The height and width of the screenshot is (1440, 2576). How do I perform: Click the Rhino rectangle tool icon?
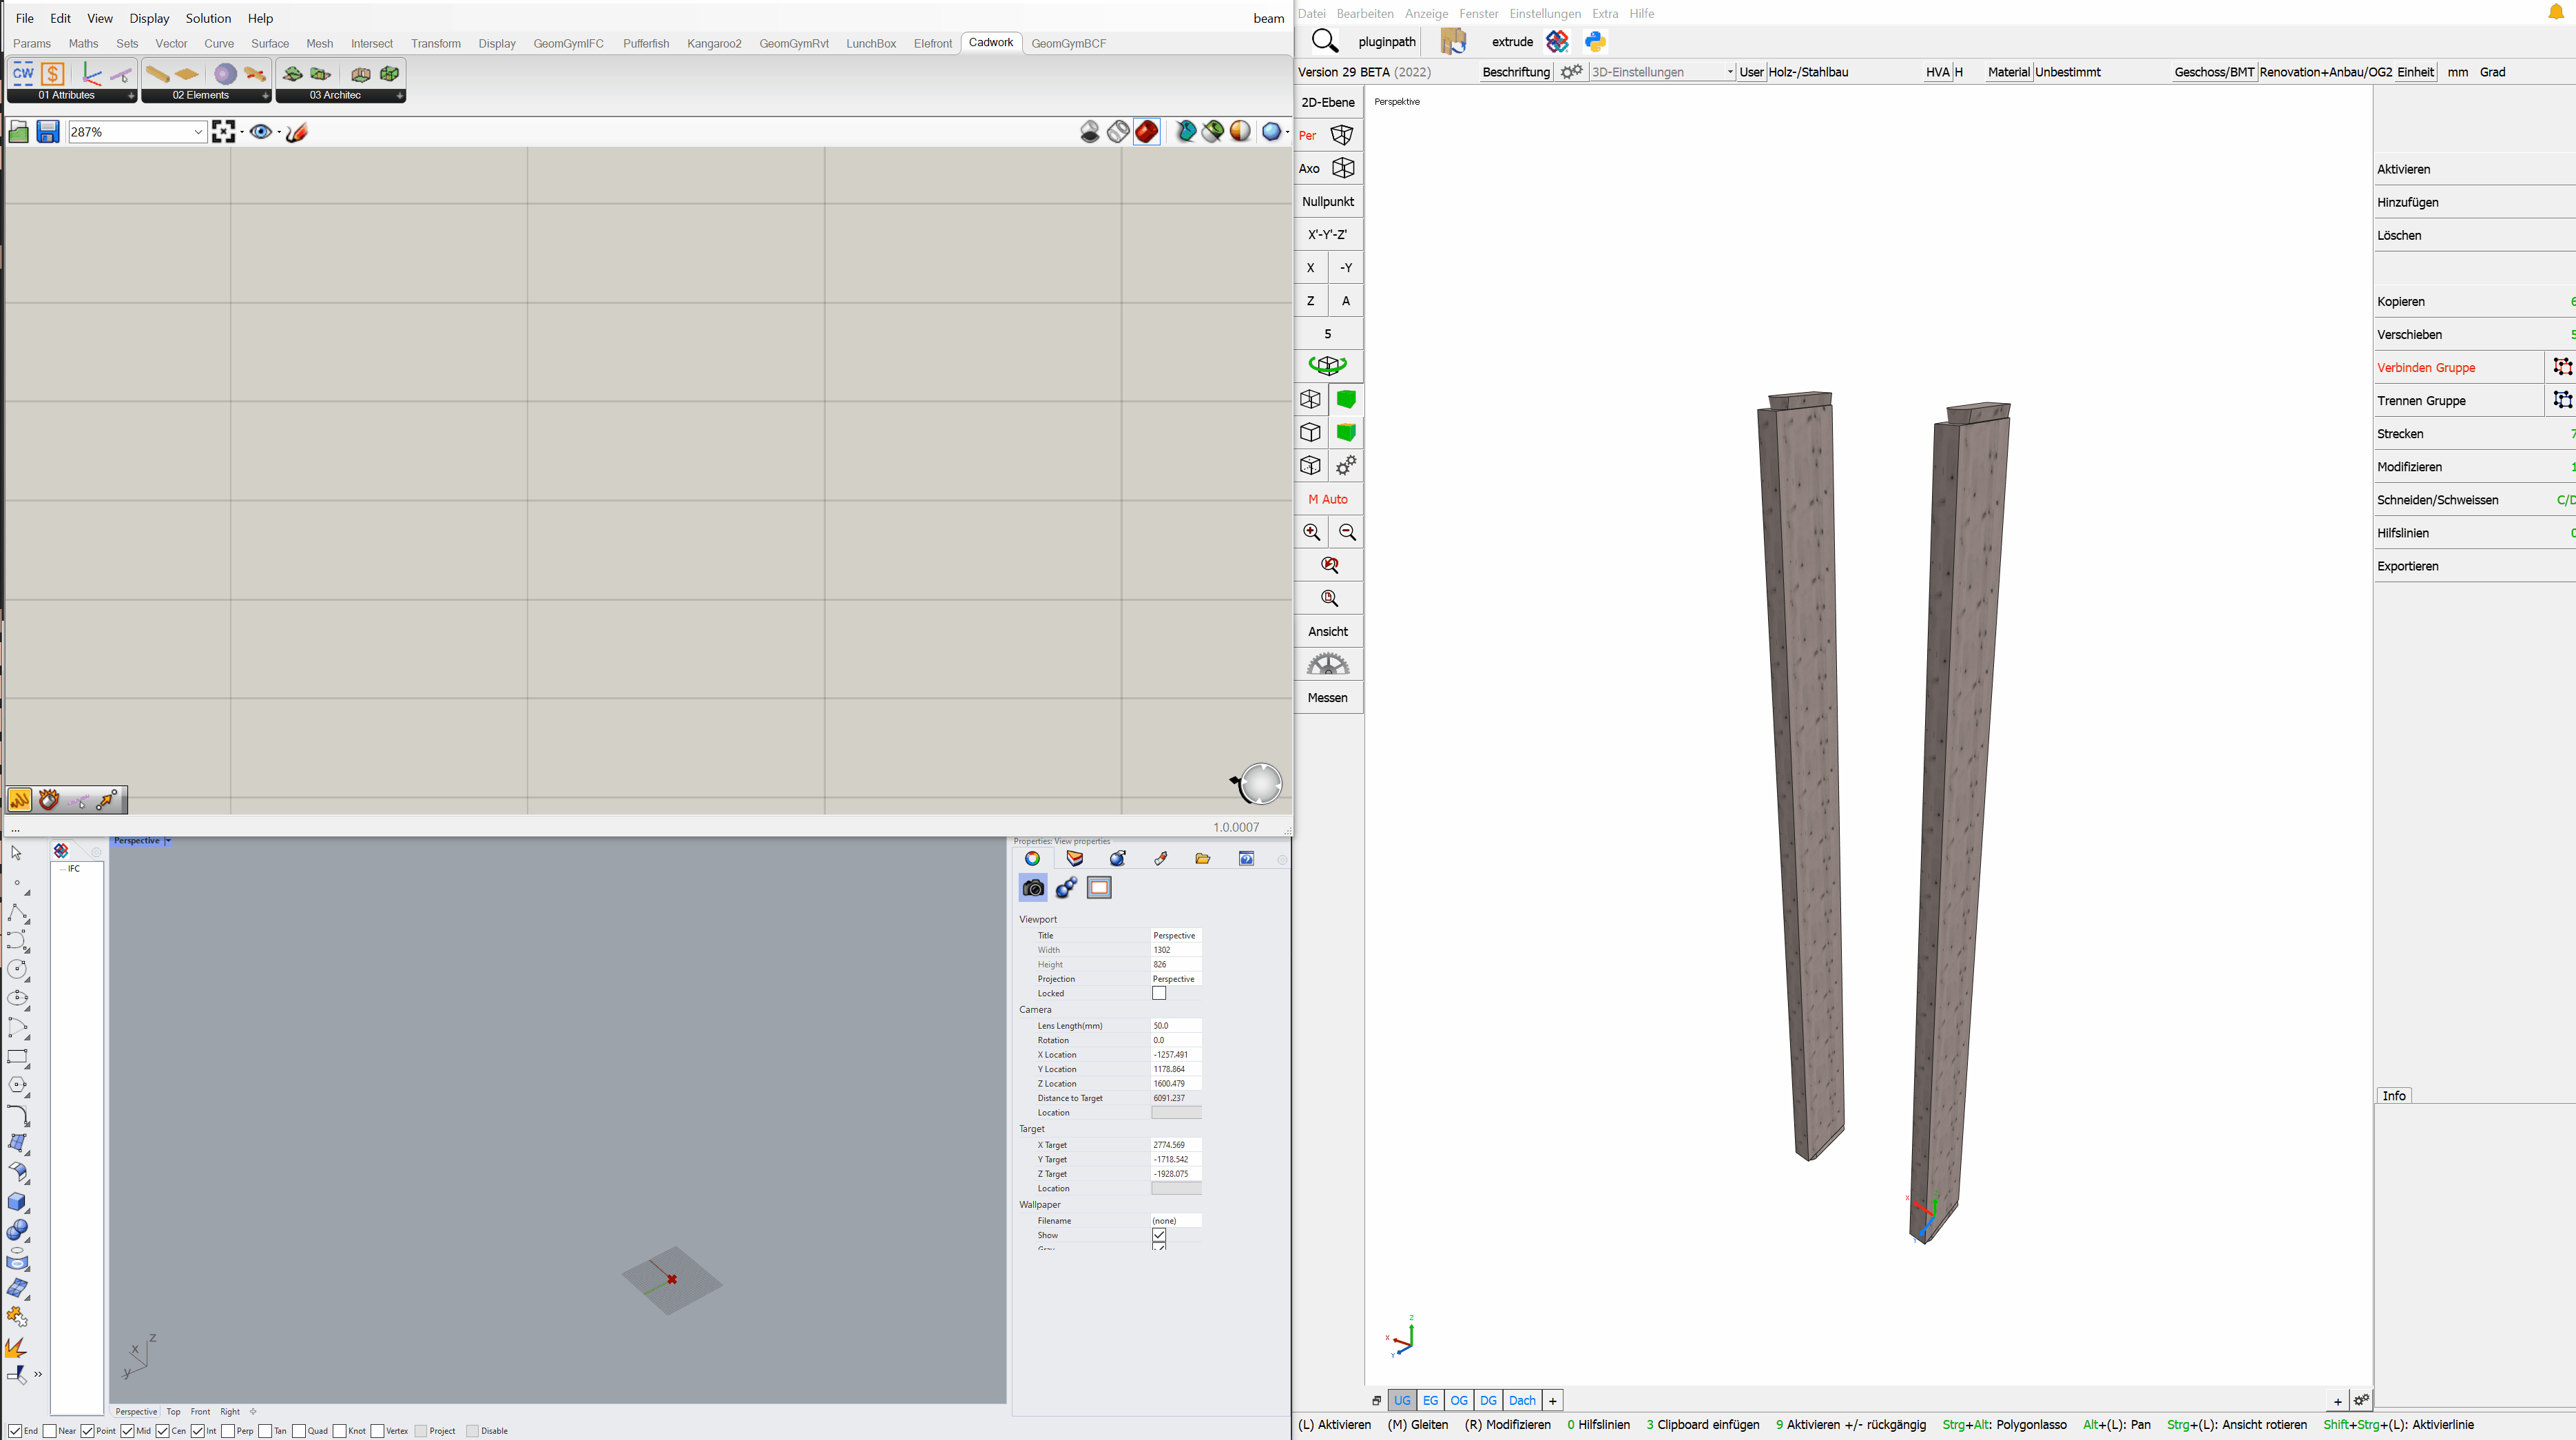point(17,1057)
